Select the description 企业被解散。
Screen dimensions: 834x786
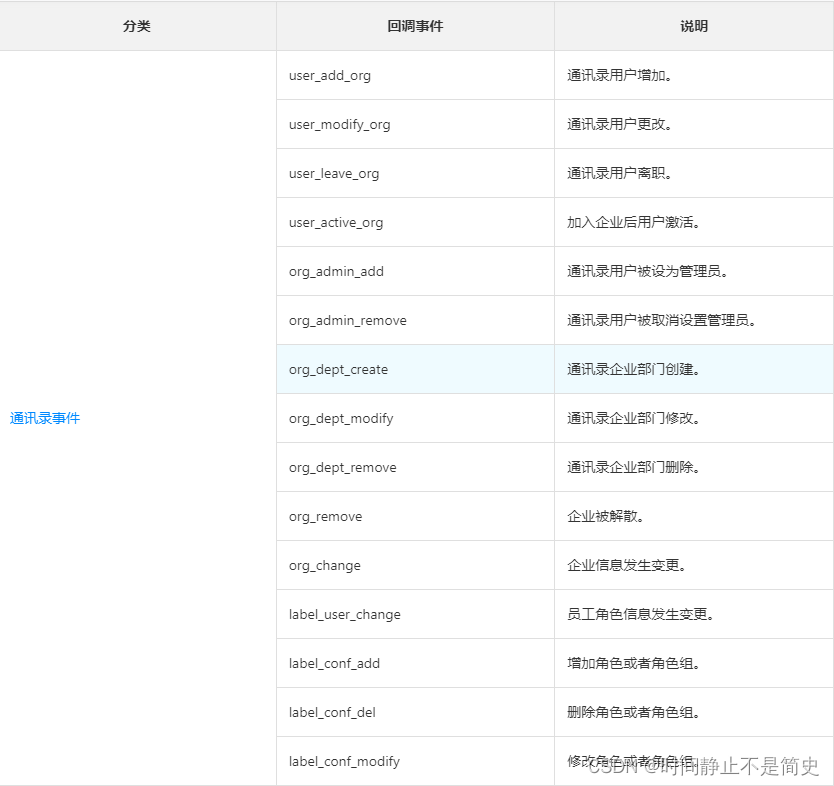606,516
